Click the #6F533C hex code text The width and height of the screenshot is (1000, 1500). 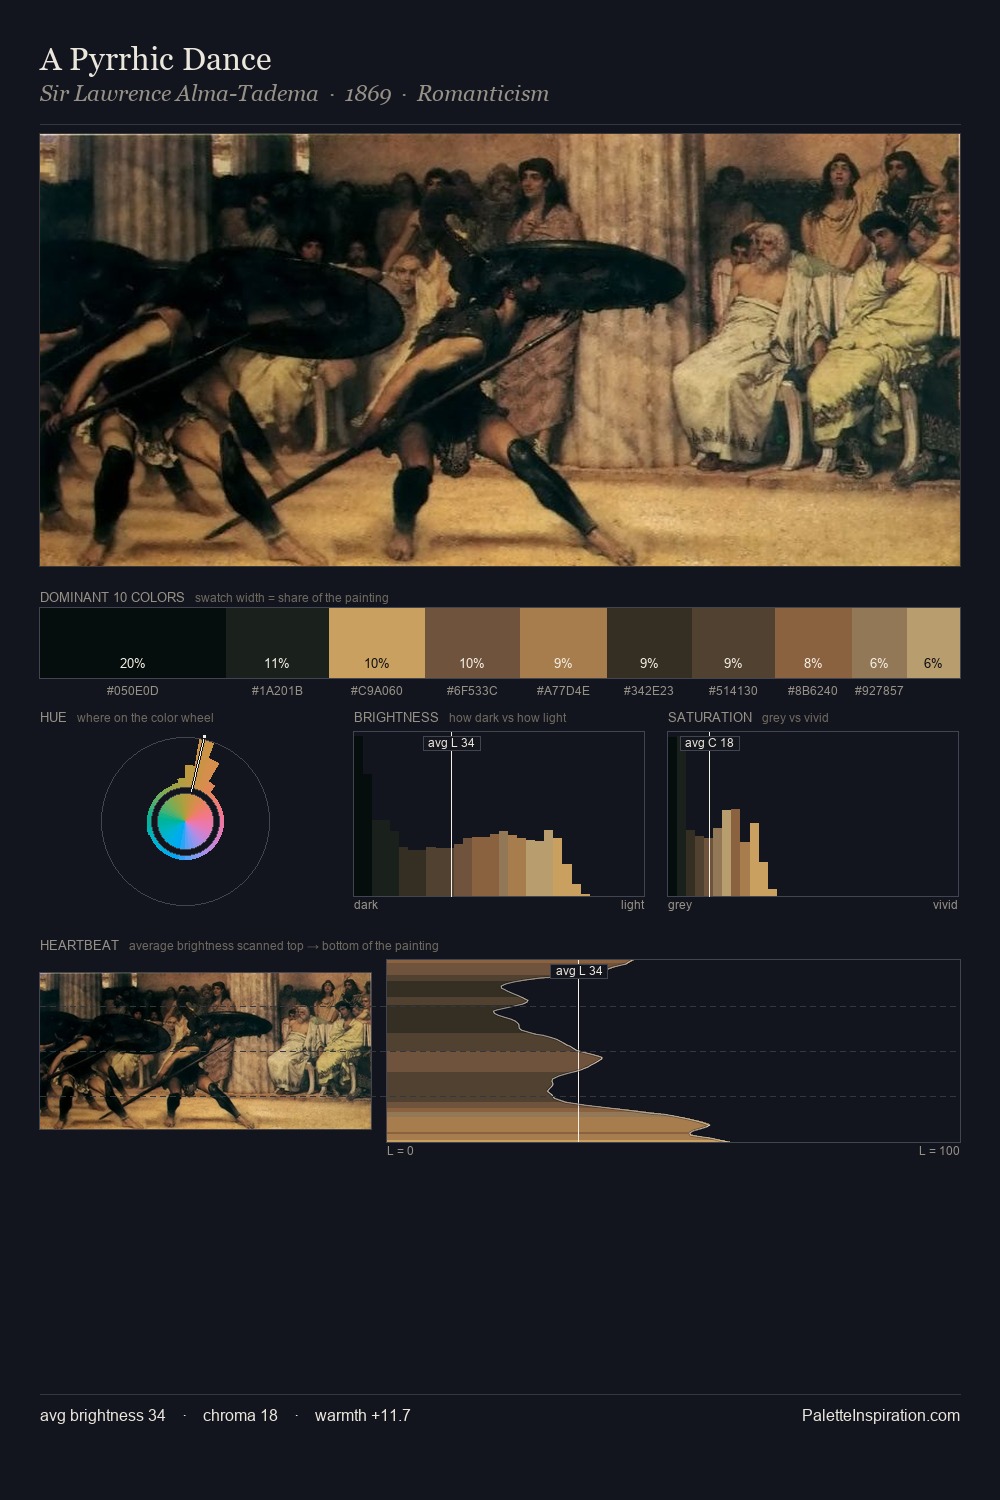pos(472,691)
